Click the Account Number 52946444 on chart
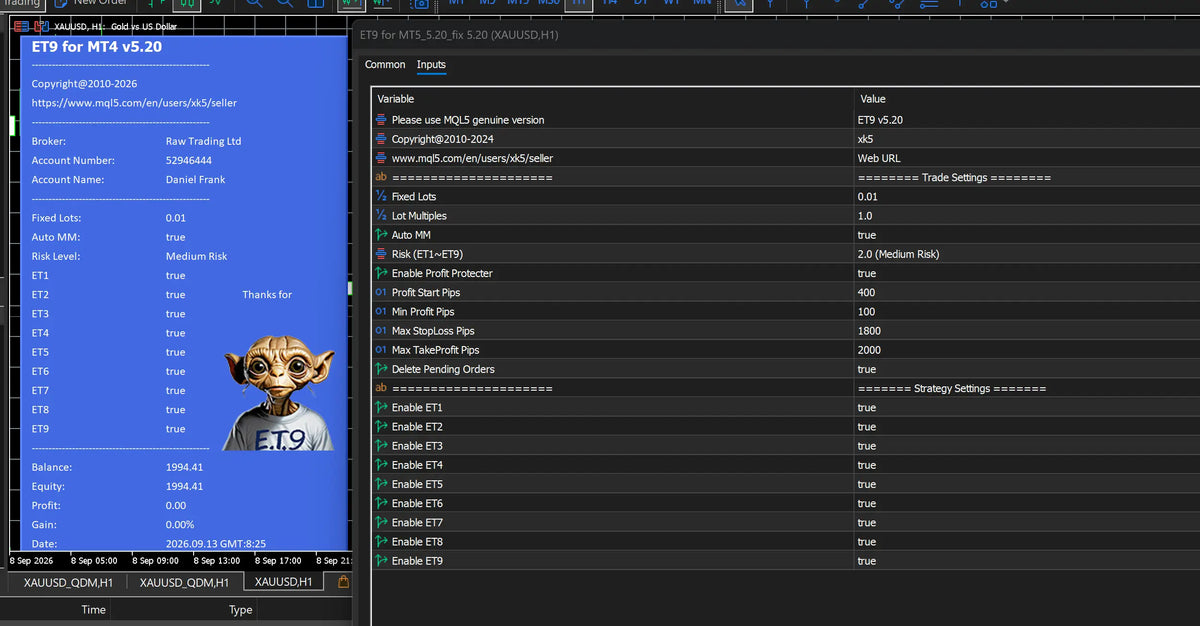The height and width of the screenshot is (626, 1200). tap(189, 160)
